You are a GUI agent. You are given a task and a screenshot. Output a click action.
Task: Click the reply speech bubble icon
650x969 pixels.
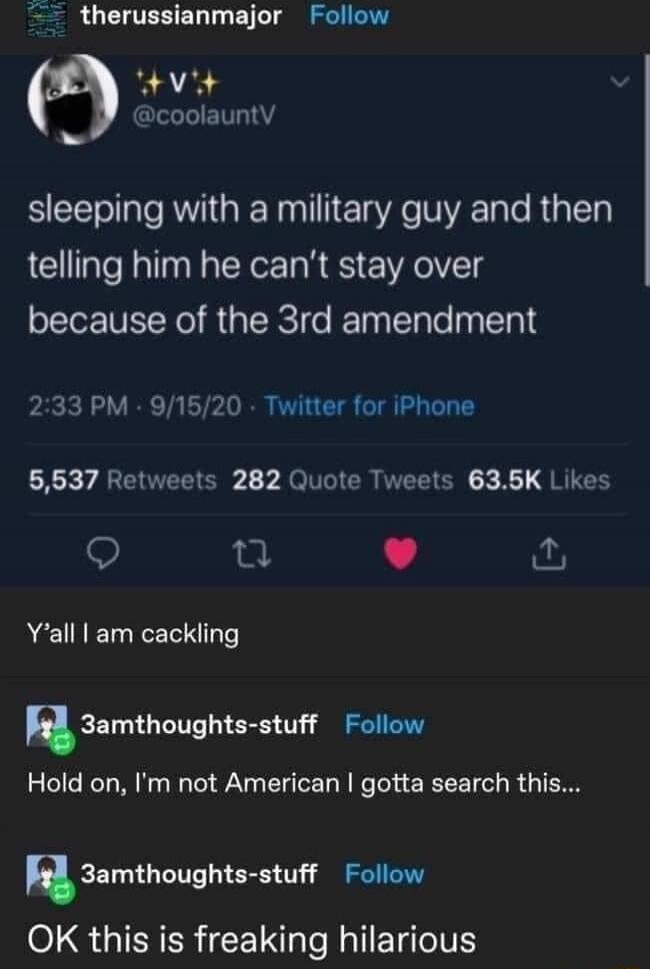pyautogui.click(x=101, y=554)
